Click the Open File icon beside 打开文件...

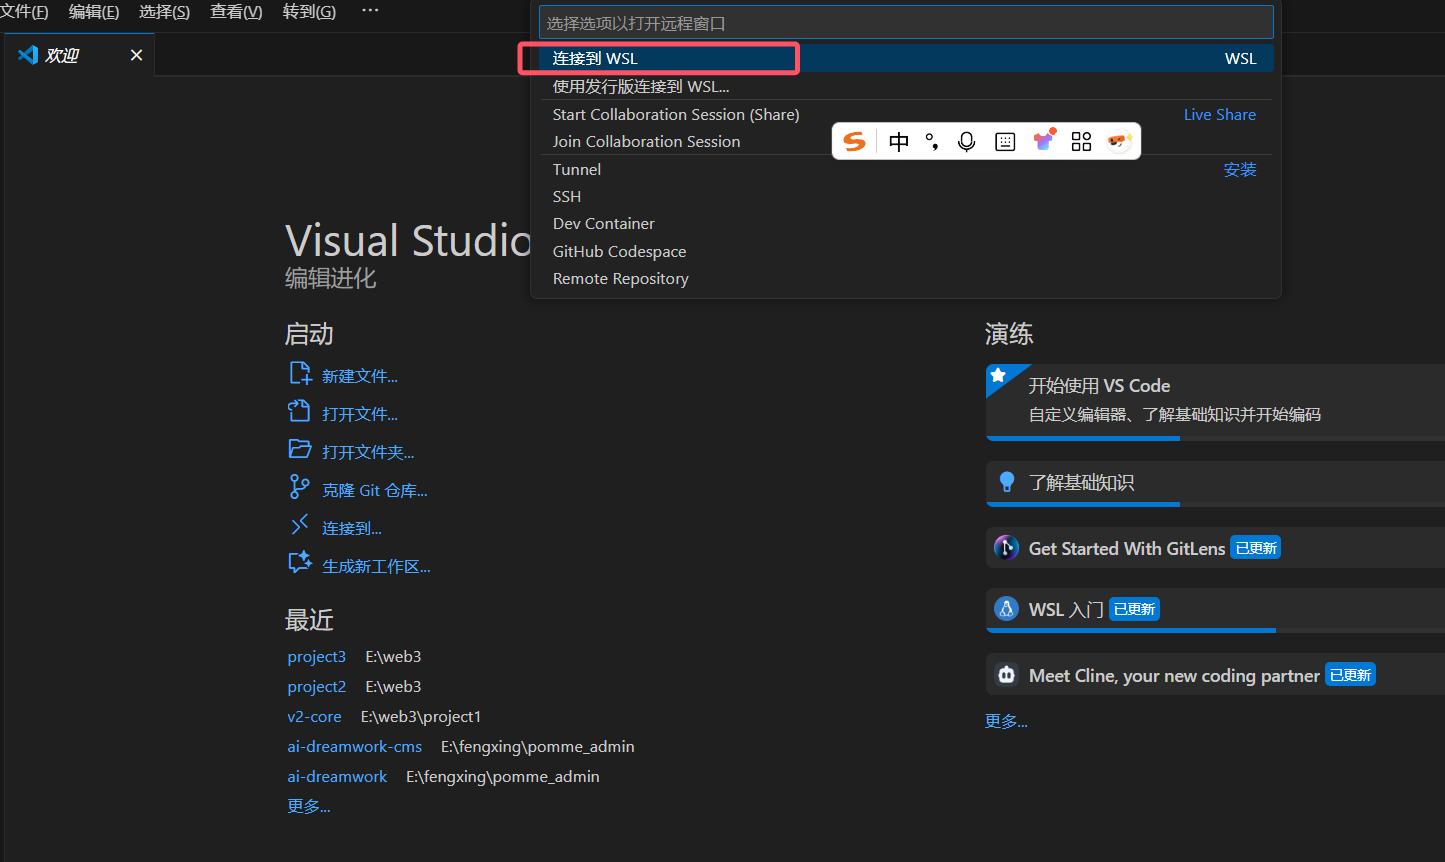(300, 411)
